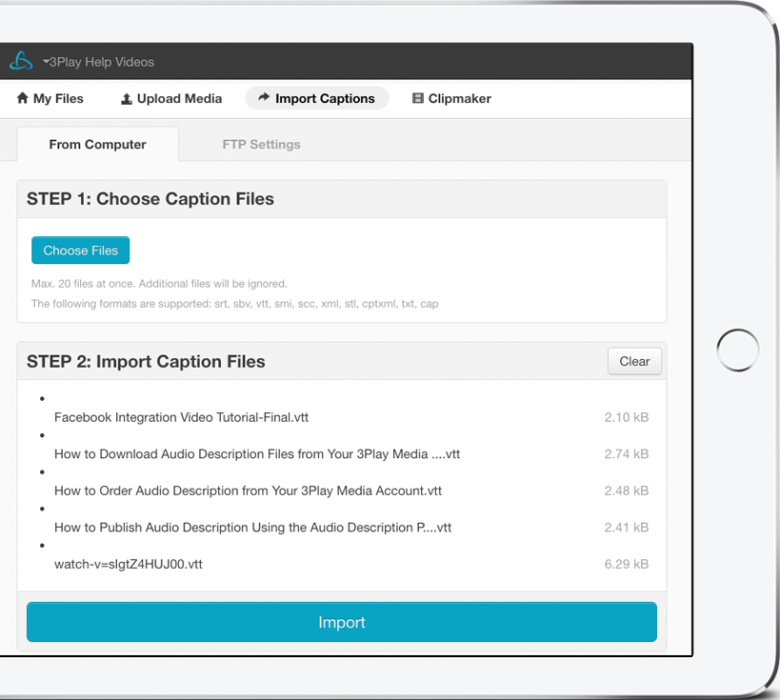Click the arrow icon beside Import Captions
The image size is (780, 700).
click(264, 98)
